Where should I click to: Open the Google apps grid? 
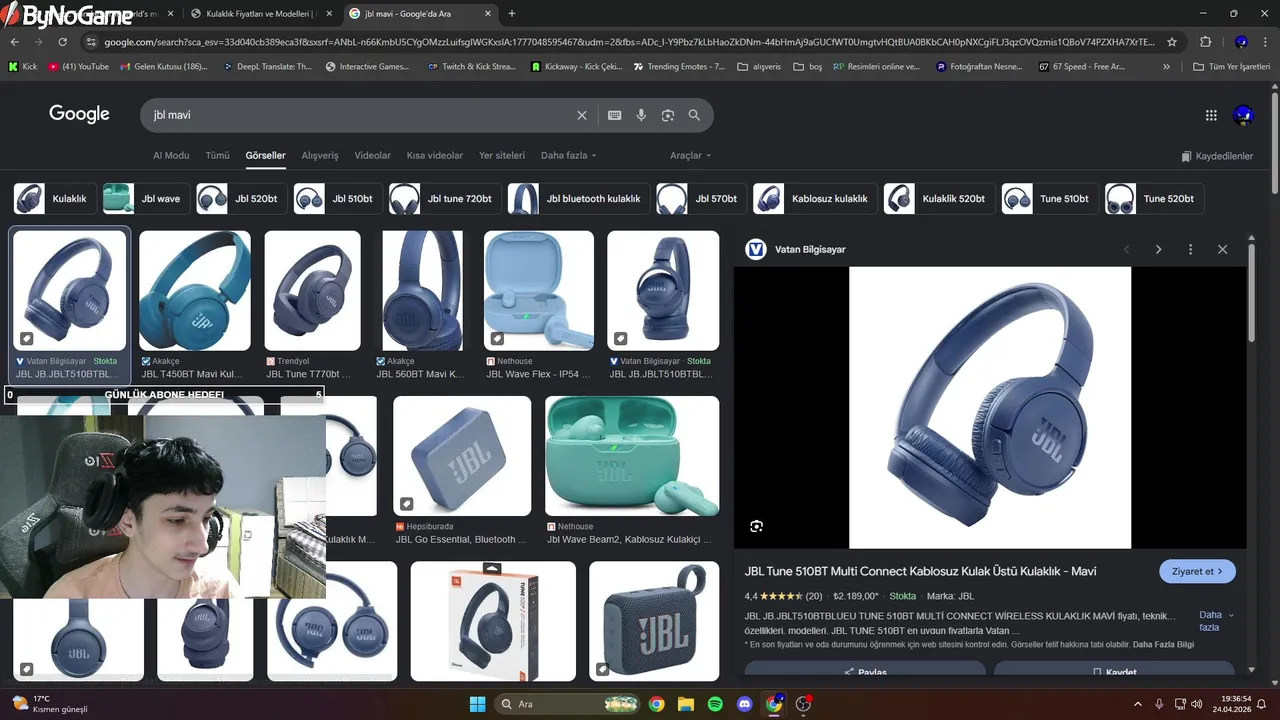pos(1211,115)
